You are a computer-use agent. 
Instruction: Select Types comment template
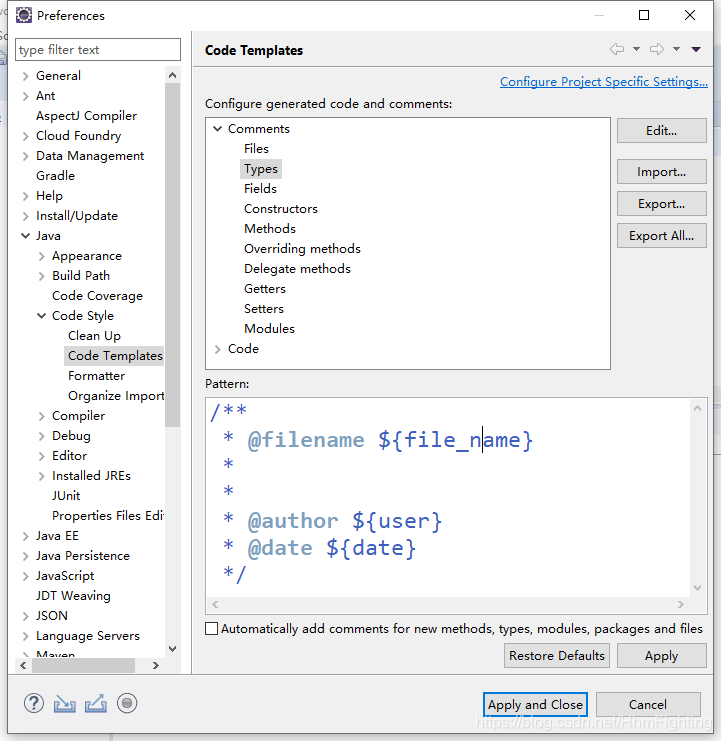(x=261, y=169)
